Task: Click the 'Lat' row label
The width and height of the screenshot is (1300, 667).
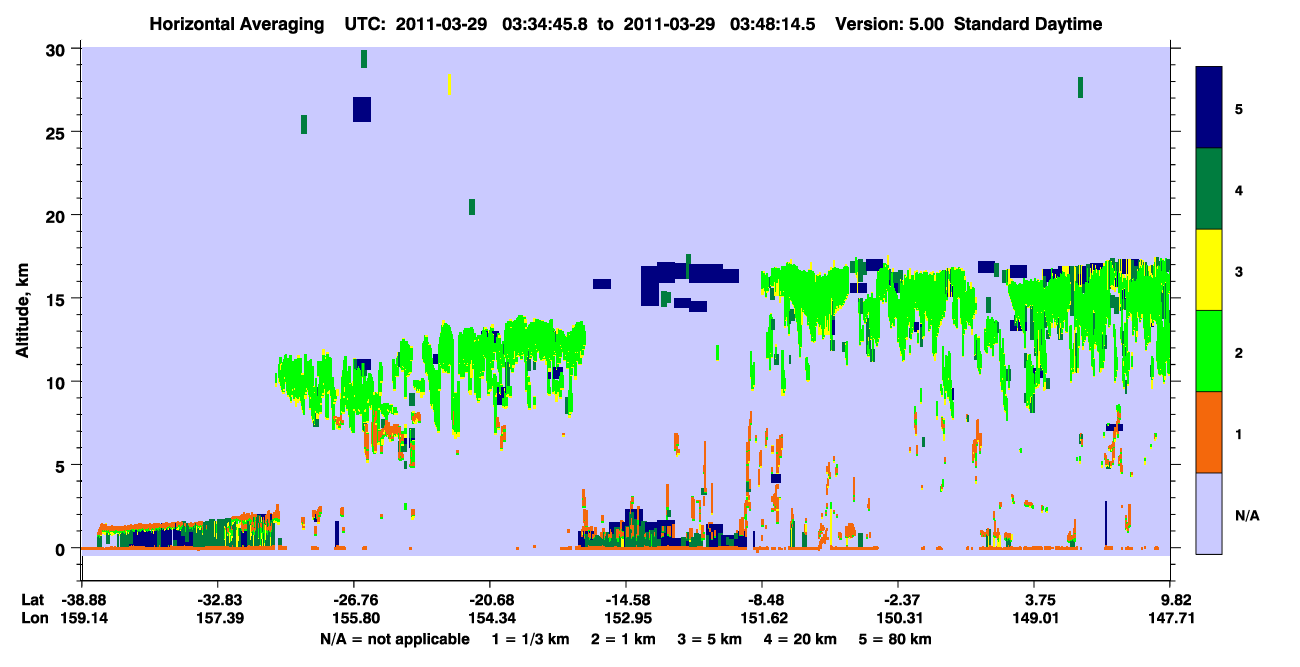Action: tap(31, 600)
